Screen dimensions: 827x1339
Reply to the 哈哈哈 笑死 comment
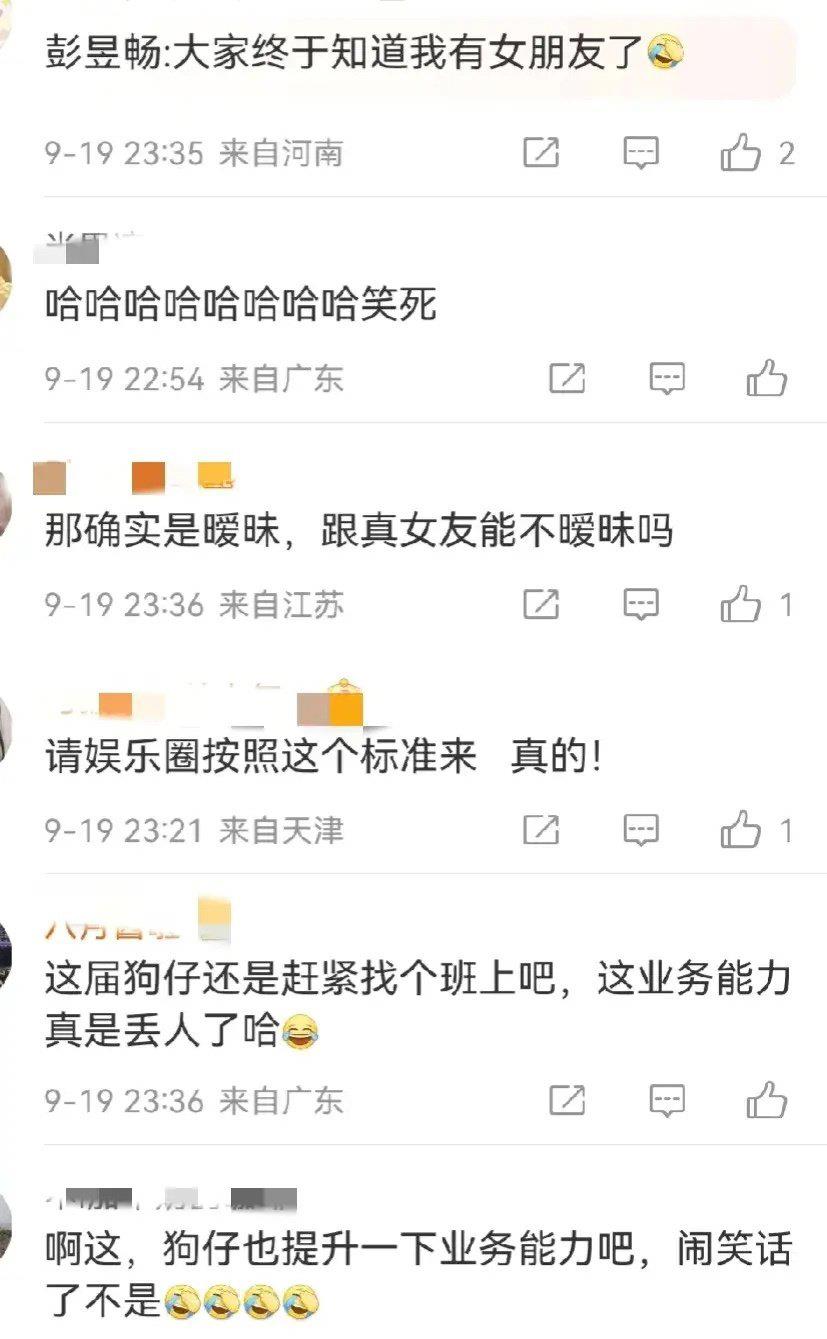click(667, 379)
